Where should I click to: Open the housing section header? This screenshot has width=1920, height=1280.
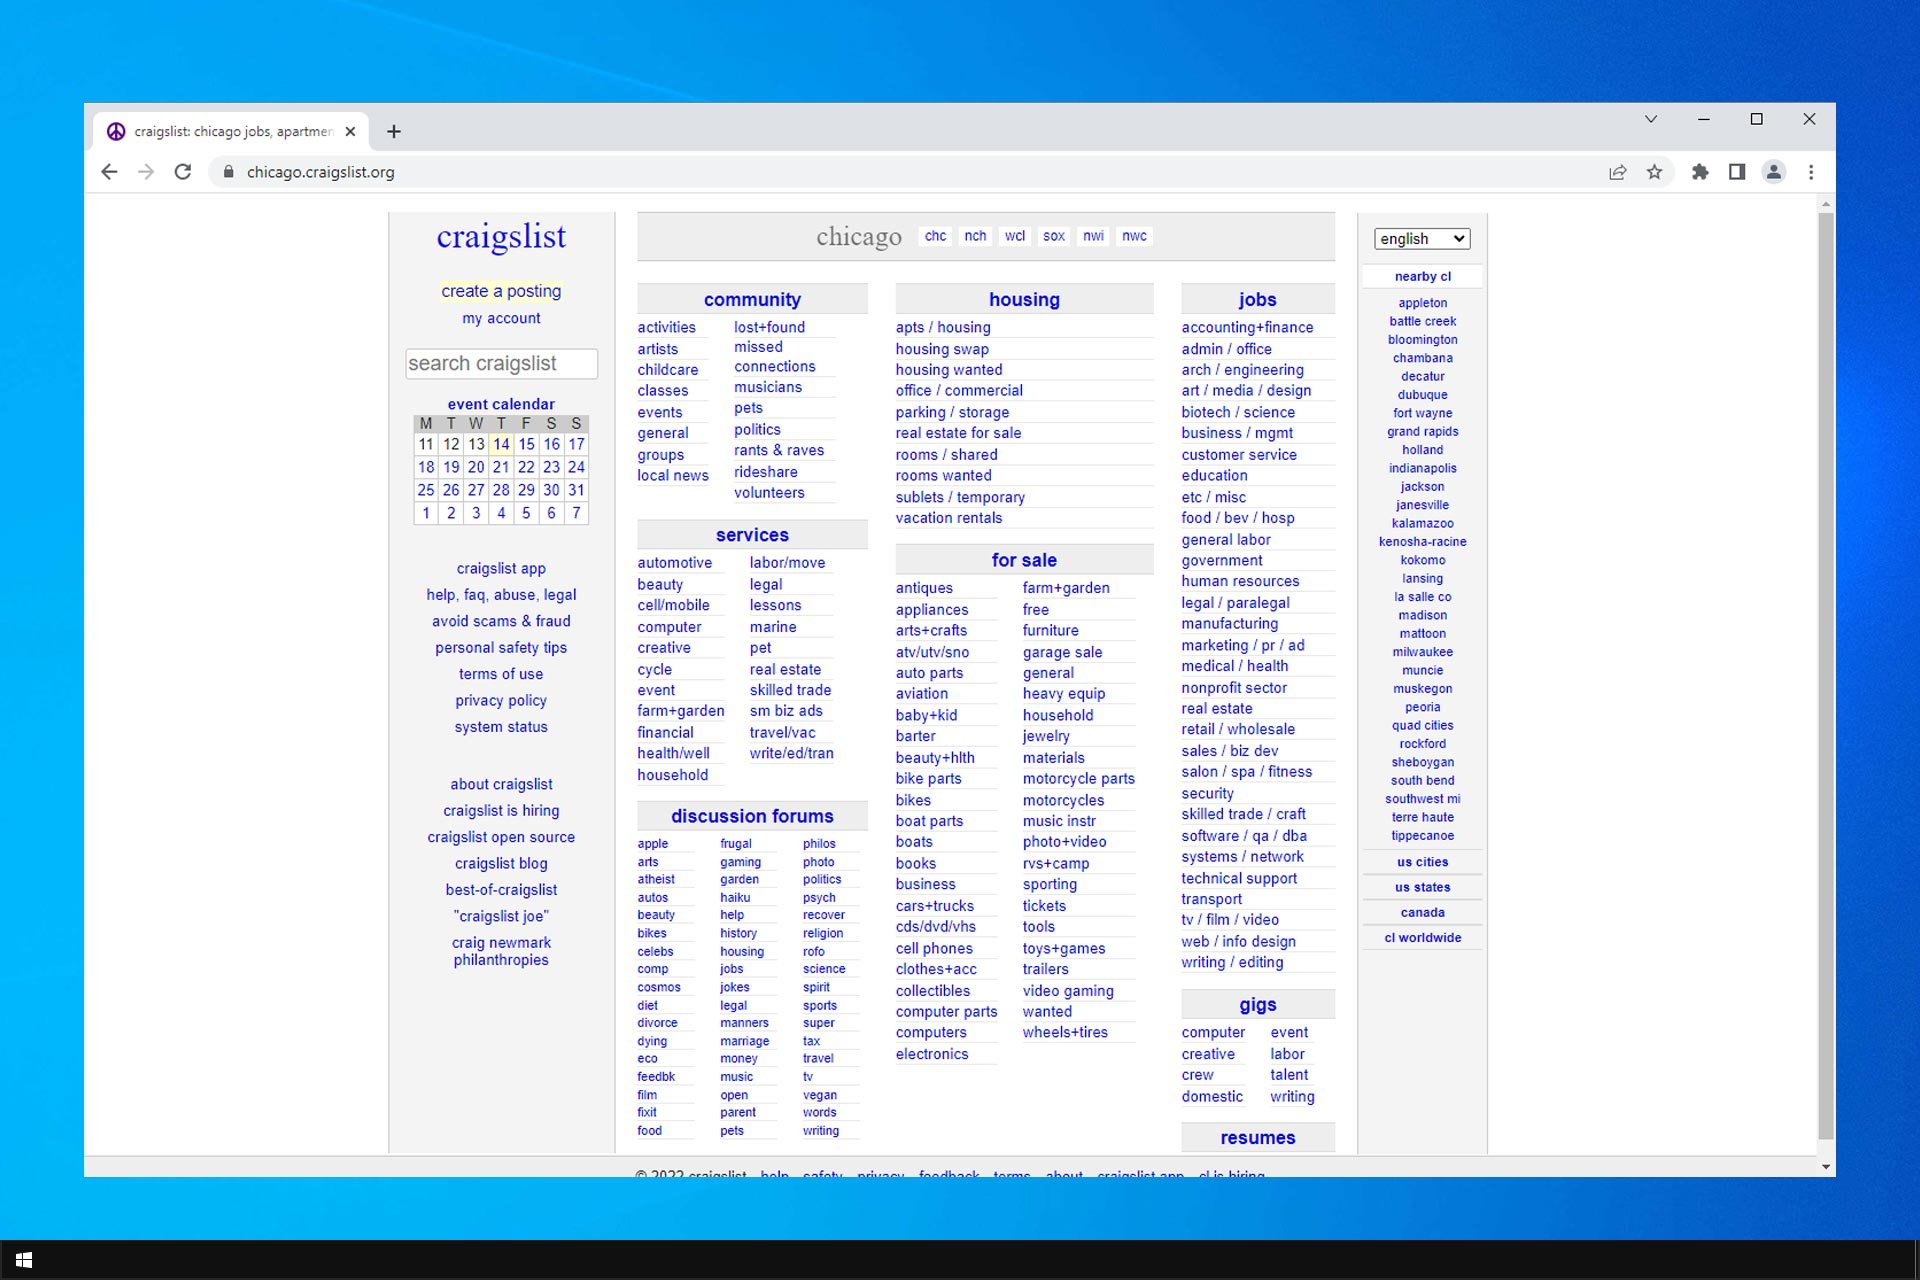pos(1024,299)
